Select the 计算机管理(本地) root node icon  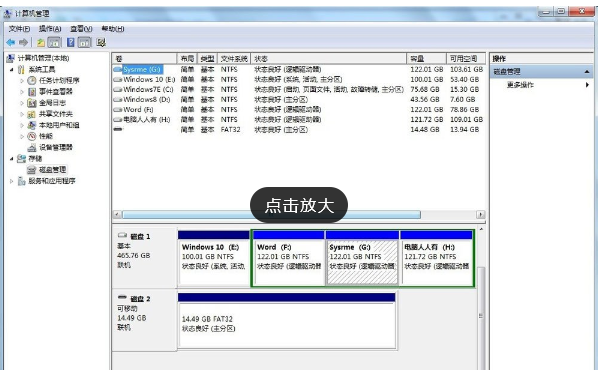[x=11, y=58]
